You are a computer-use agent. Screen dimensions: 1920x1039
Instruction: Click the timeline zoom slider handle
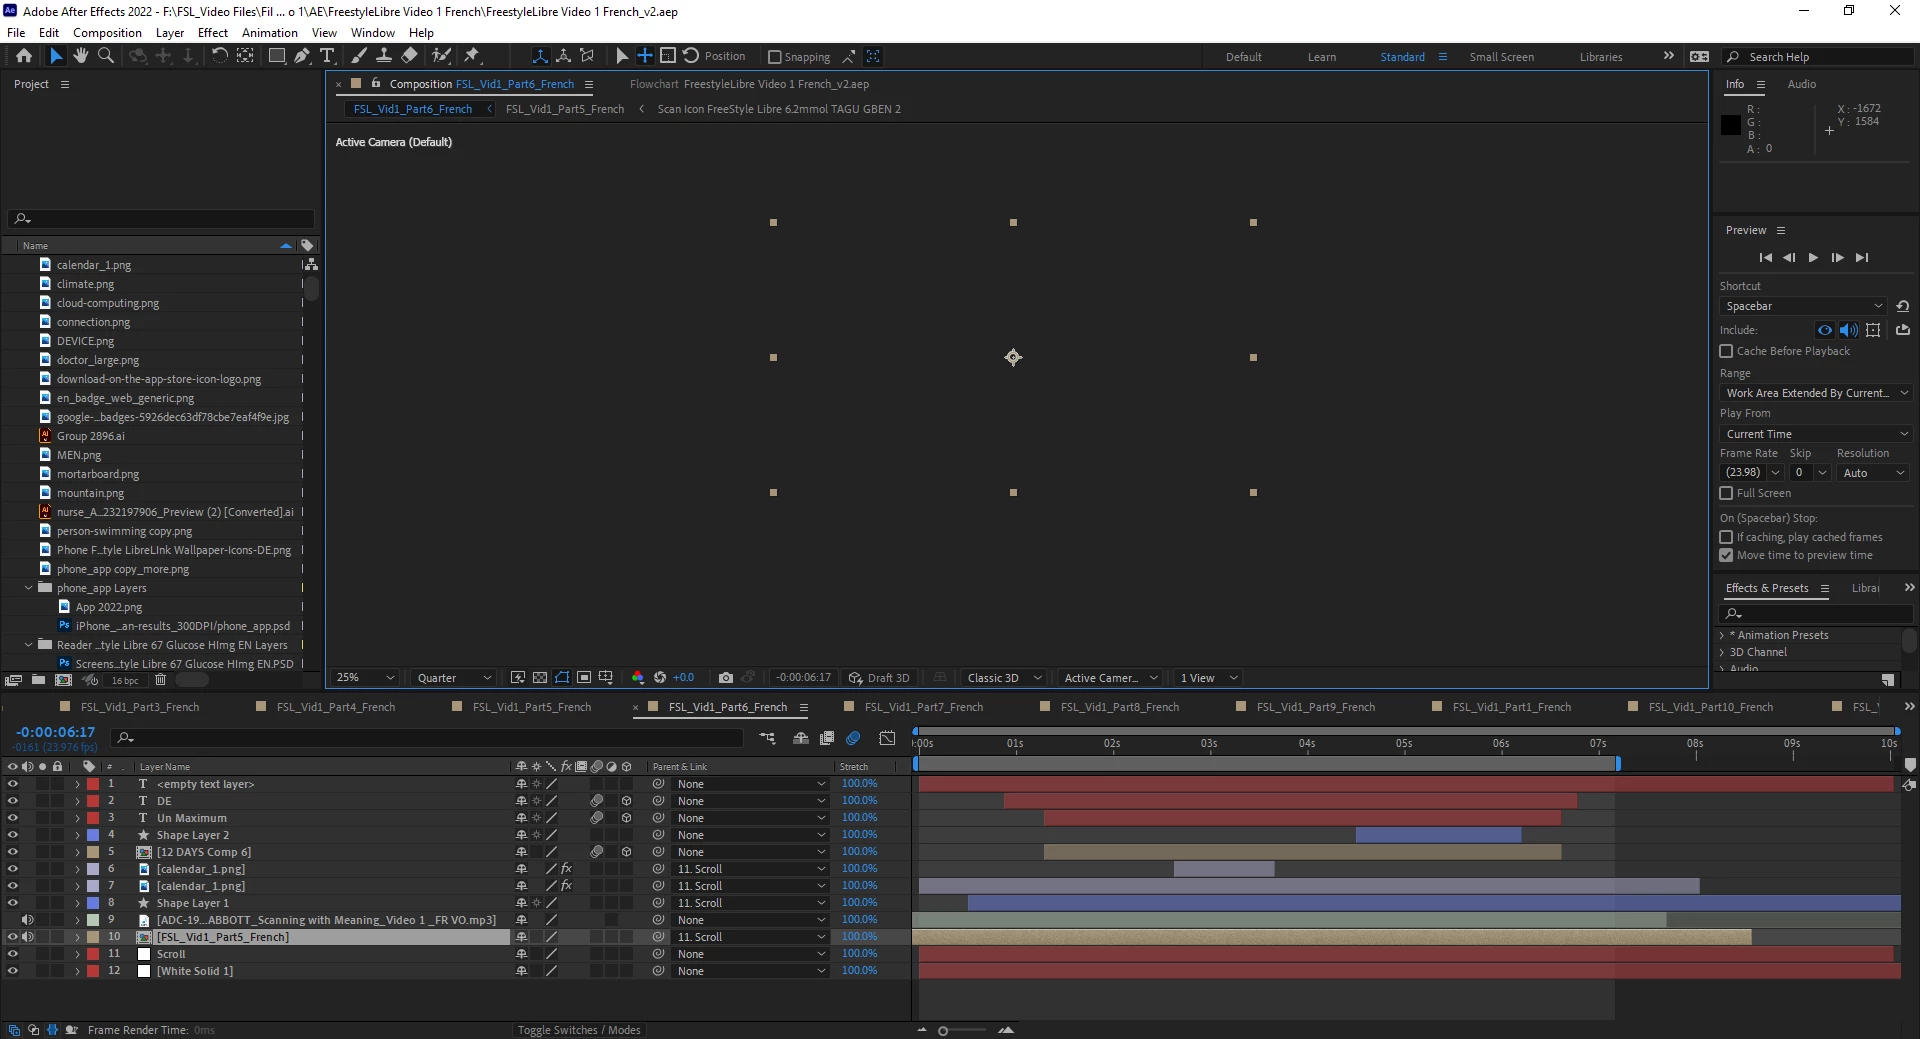942,1031
